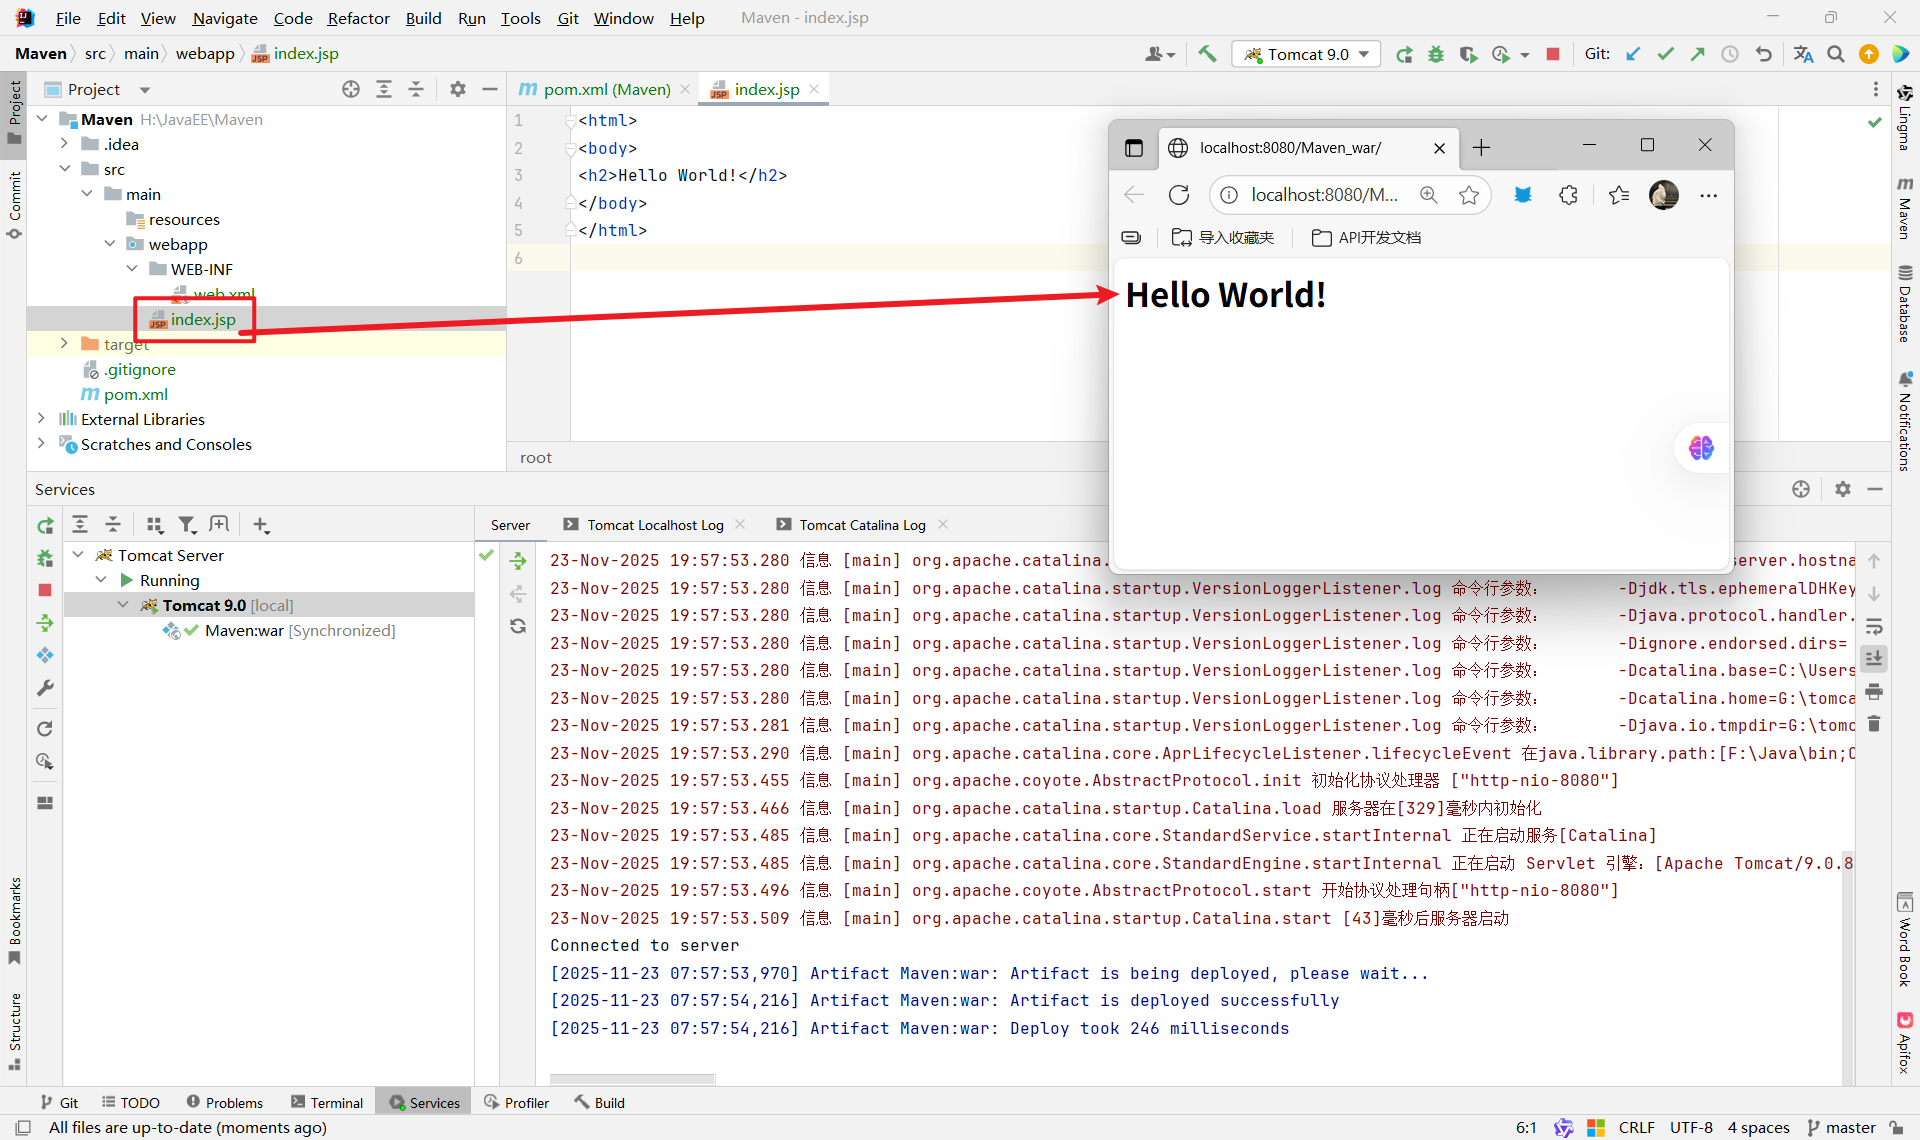
Task: Click the Debug bug icon in toolbar
Action: coord(1436,54)
